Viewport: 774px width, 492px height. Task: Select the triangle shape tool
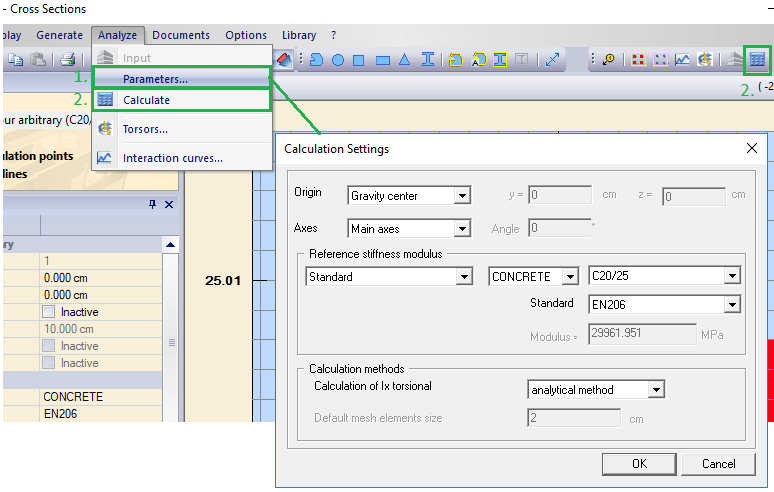pyautogui.click(x=405, y=60)
